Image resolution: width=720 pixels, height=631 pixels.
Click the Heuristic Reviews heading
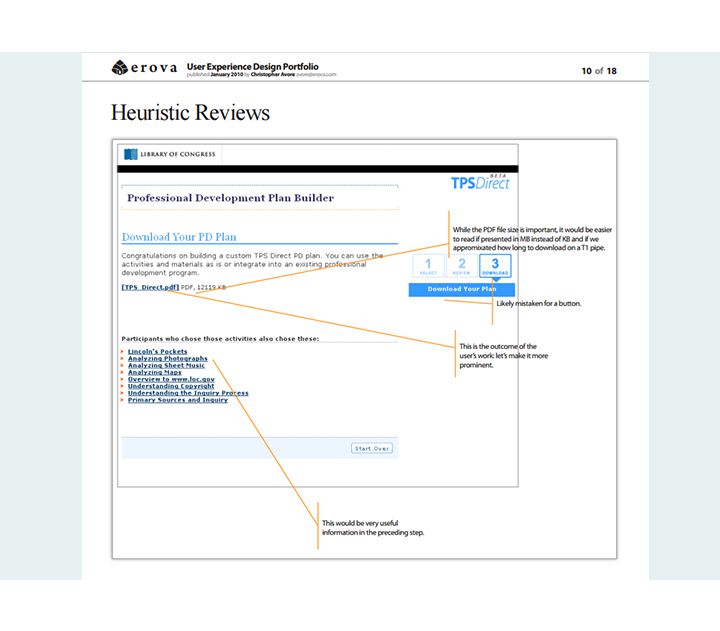pyautogui.click(x=190, y=112)
